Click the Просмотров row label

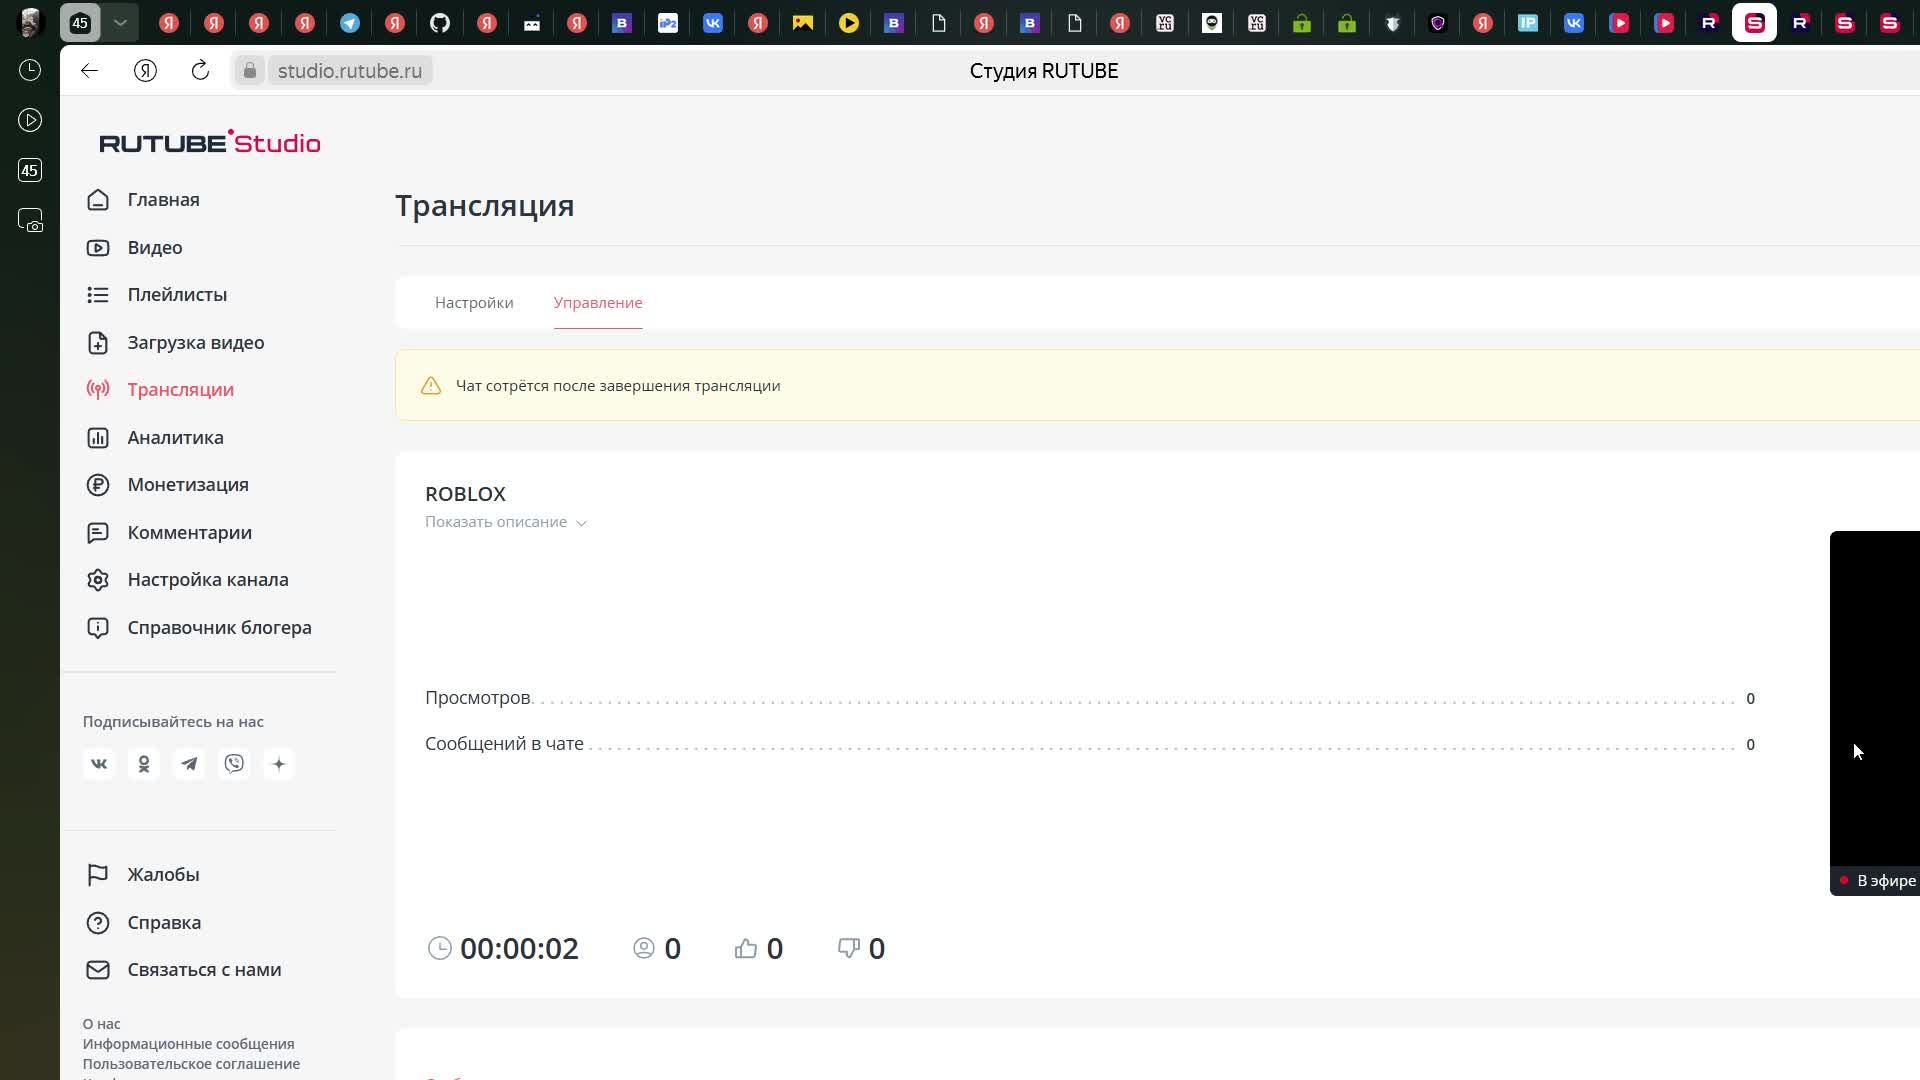tap(478, 698)
